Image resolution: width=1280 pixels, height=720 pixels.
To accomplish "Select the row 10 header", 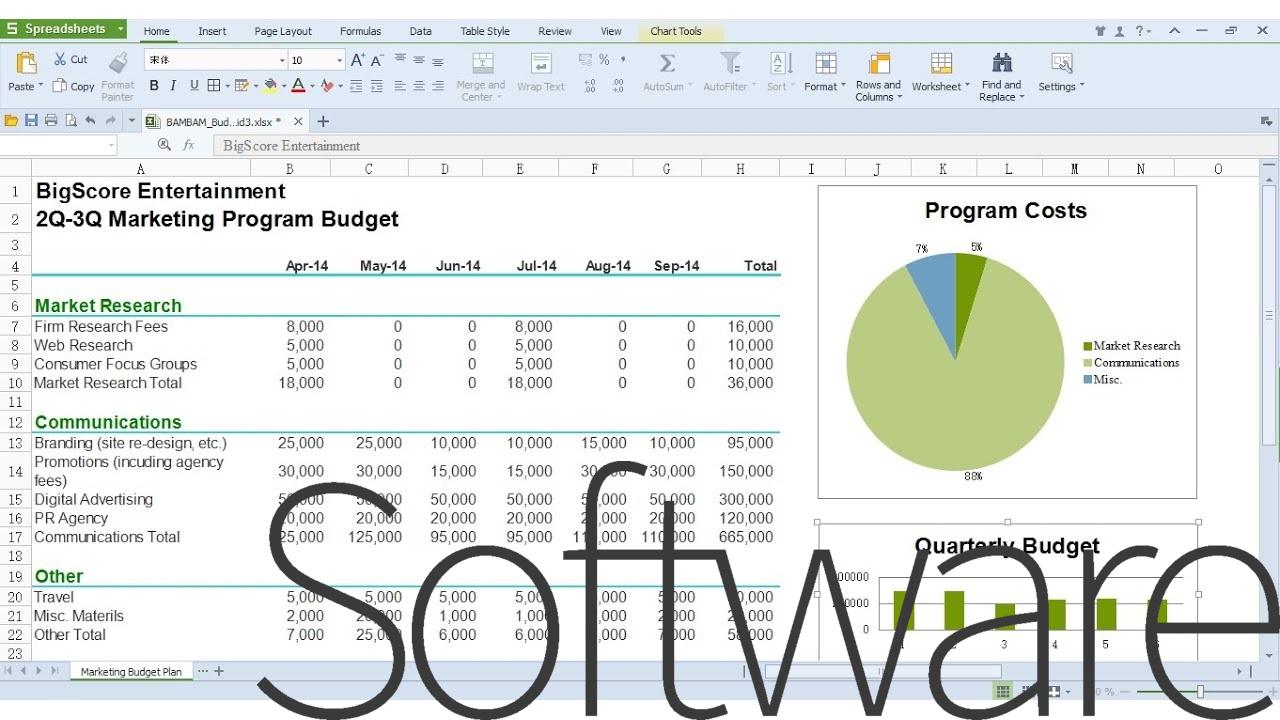I will coord(15,383).
